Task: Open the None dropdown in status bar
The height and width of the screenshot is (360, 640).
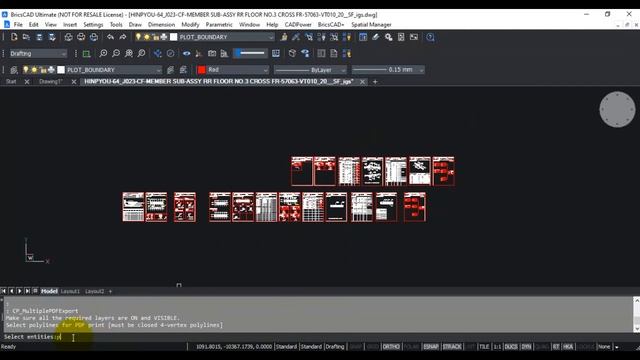Action: (x=604, y=347)
